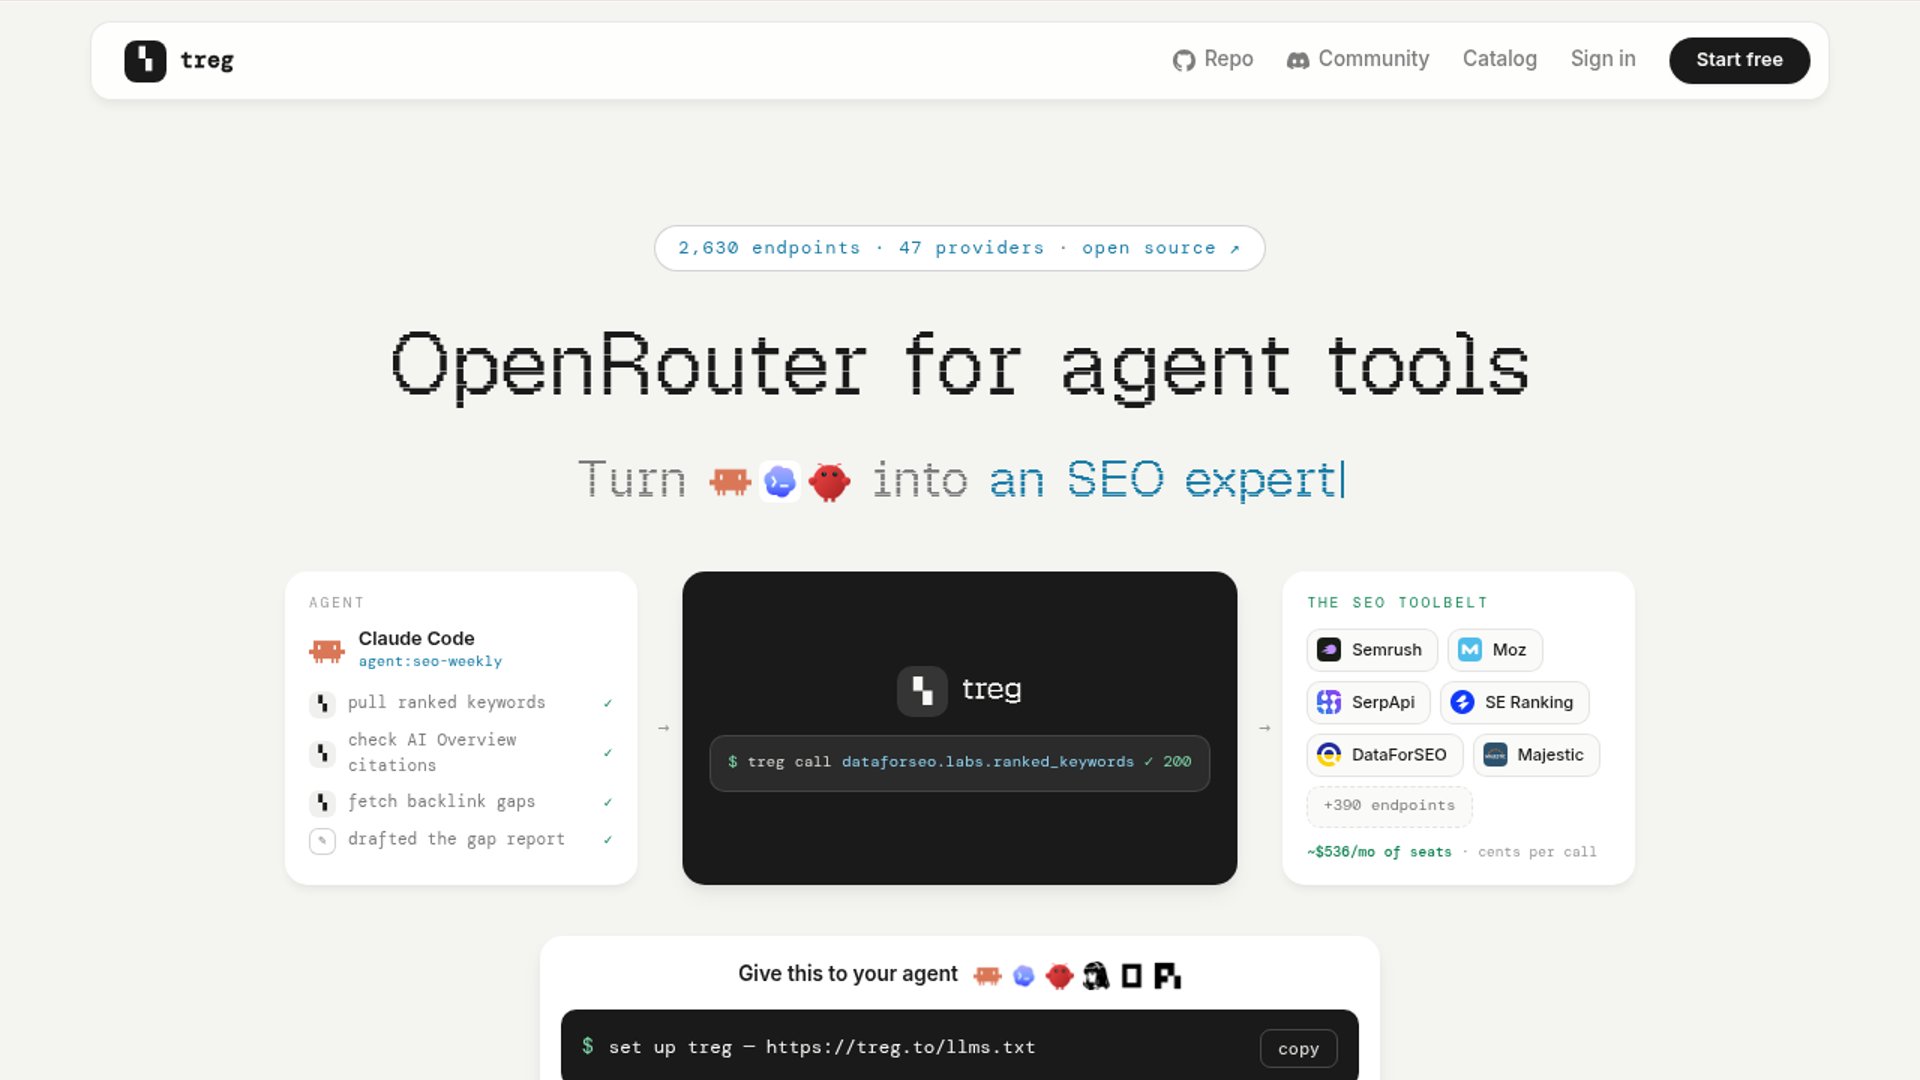
Task: Click the treg icon beside pull ranked keywords
Action: [322, 703]
